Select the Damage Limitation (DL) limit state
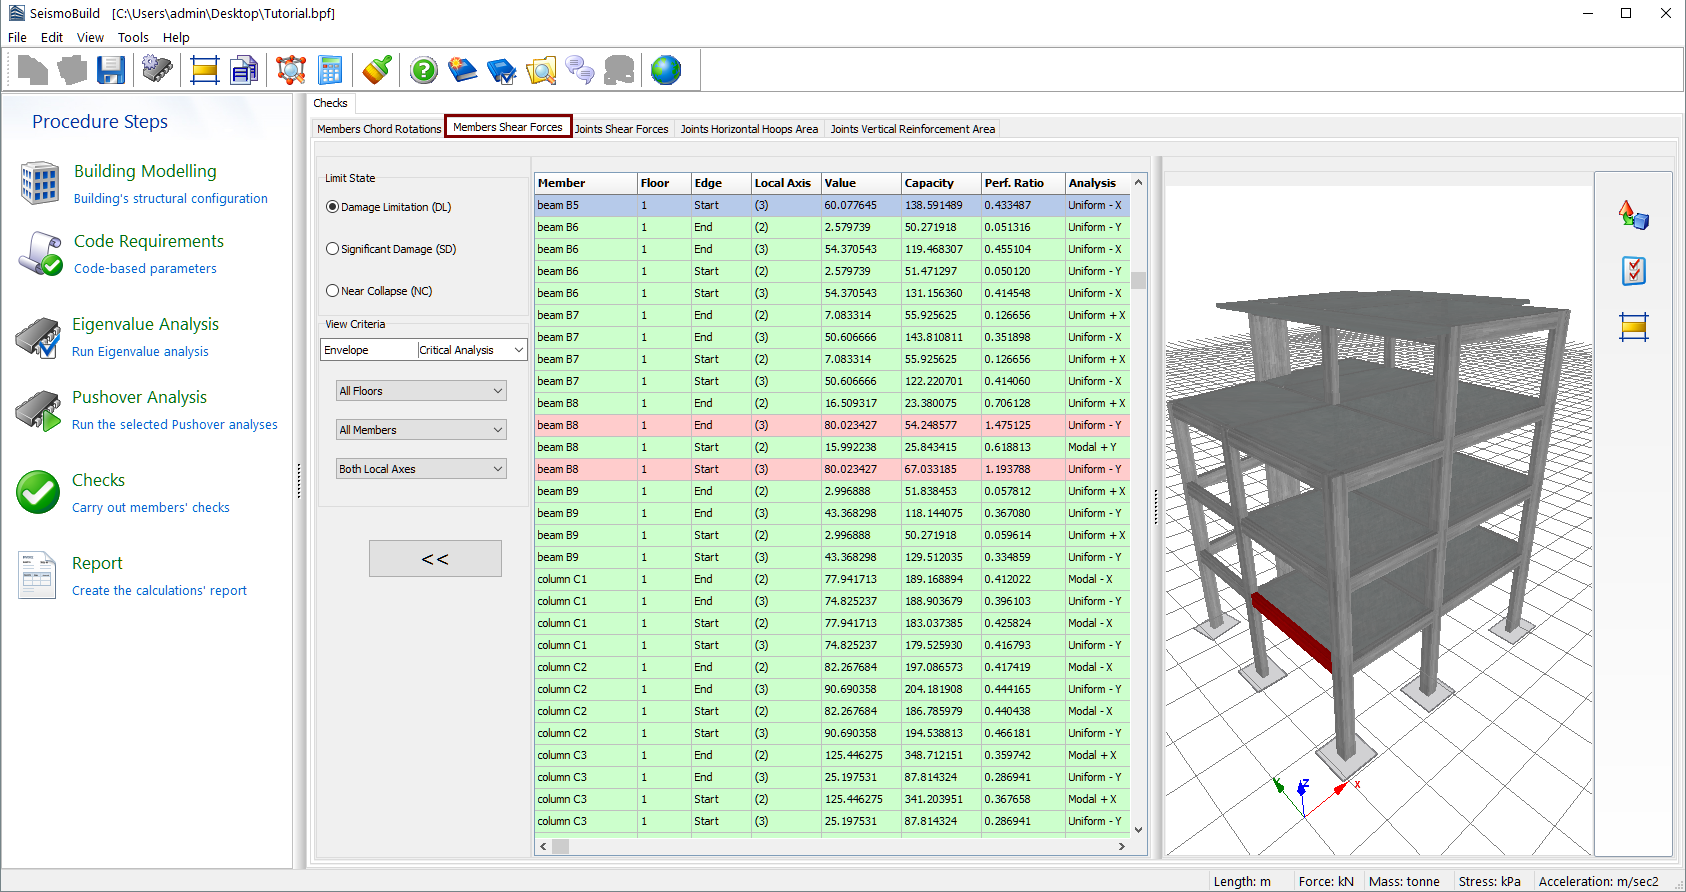This screenshot has width=1686, height=892. pyautogui.click(x=333, y=207)
